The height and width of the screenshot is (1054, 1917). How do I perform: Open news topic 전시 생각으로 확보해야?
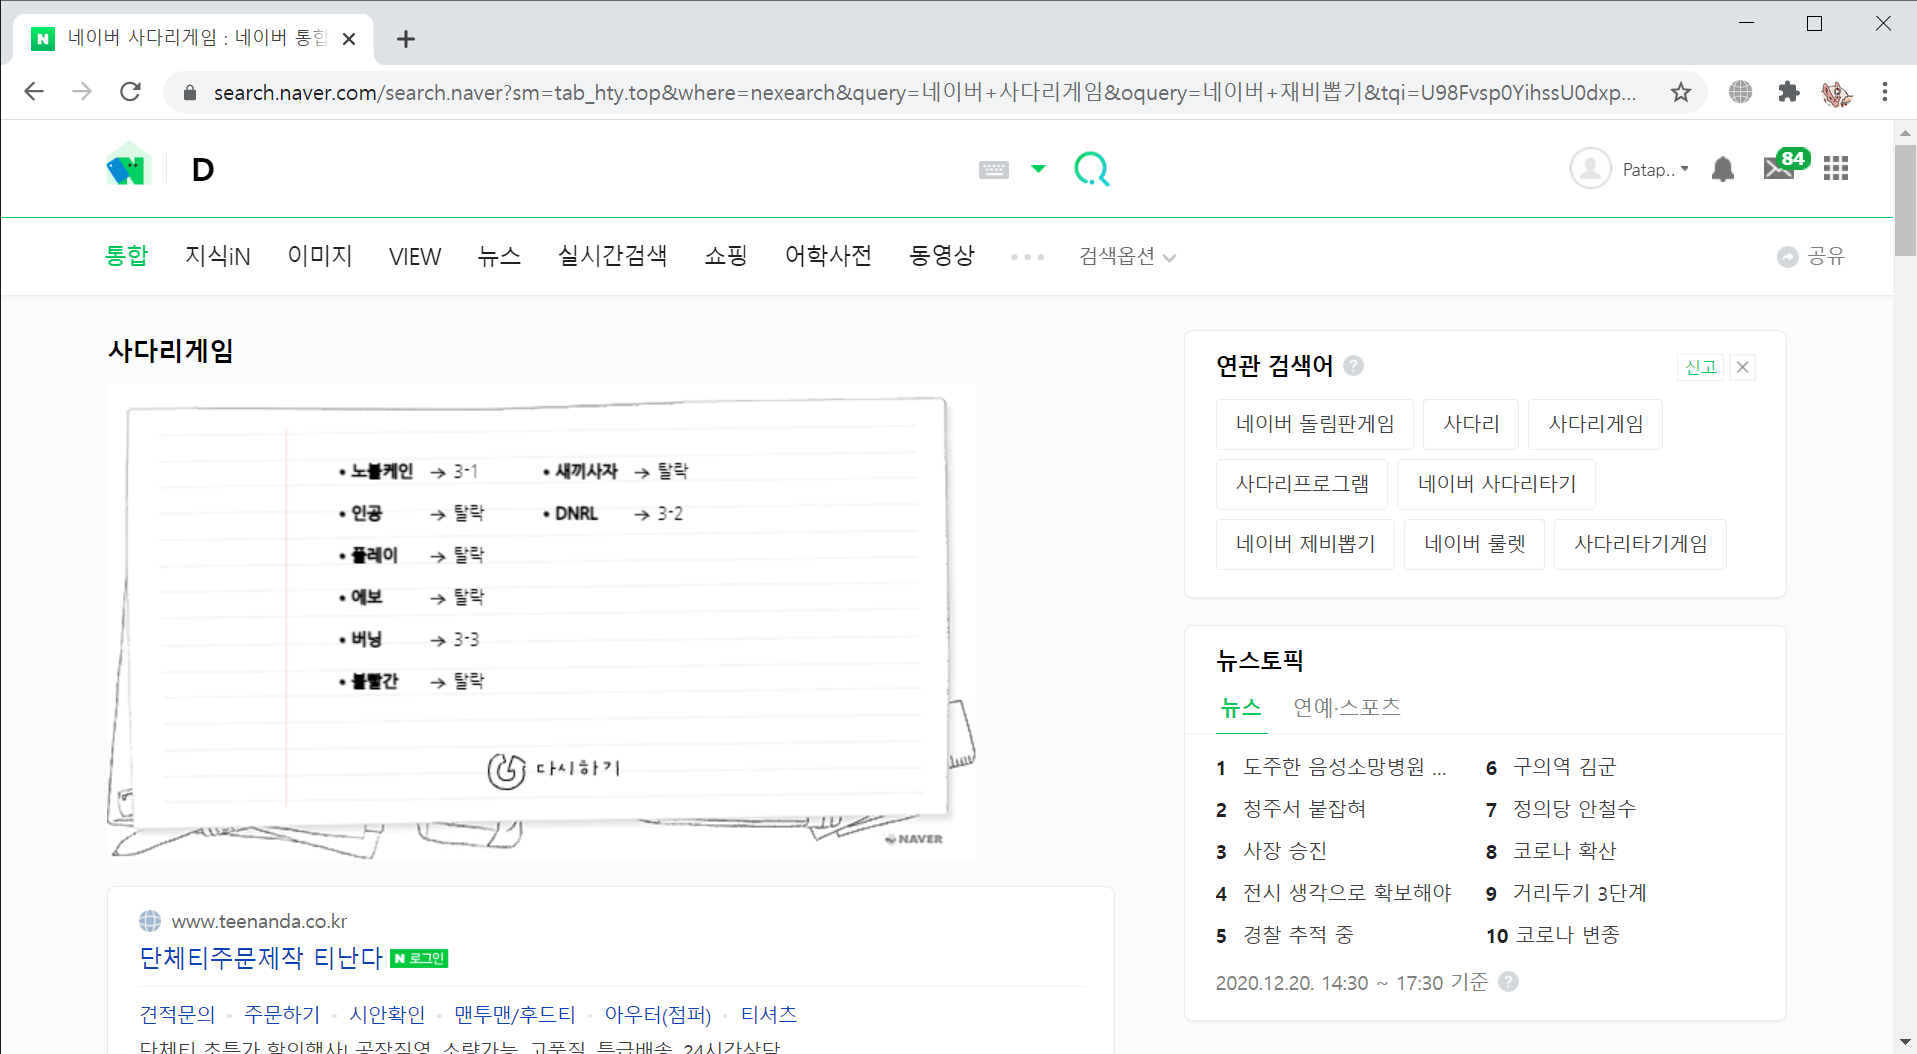tap(1347, 893)
